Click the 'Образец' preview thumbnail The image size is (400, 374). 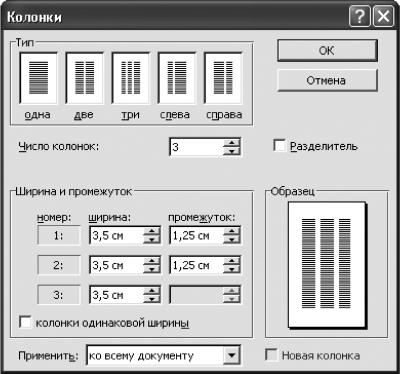click(x=327, y=265)
